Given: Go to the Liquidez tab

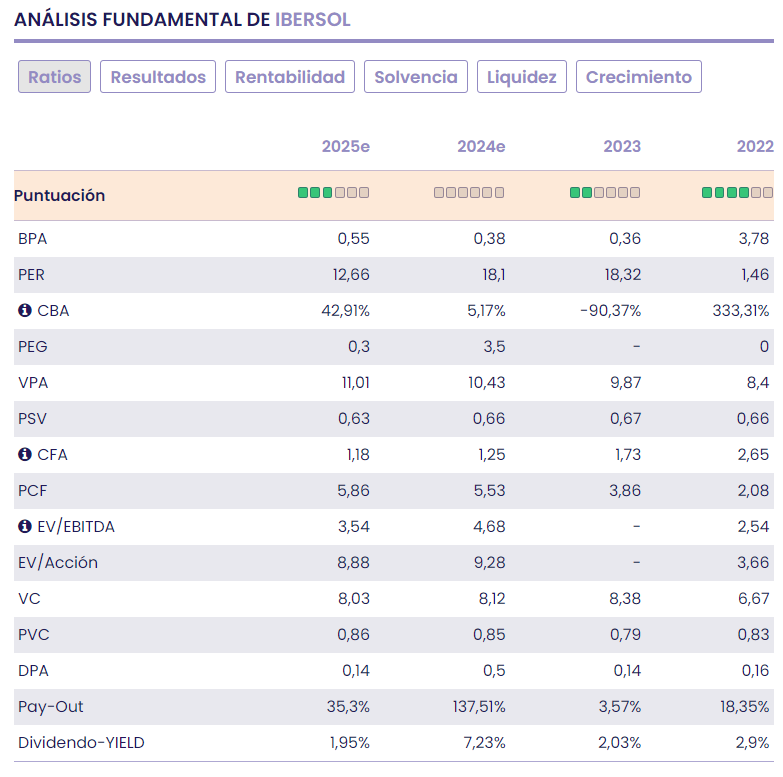Looking at the screenshot, I should click(522, 77).
